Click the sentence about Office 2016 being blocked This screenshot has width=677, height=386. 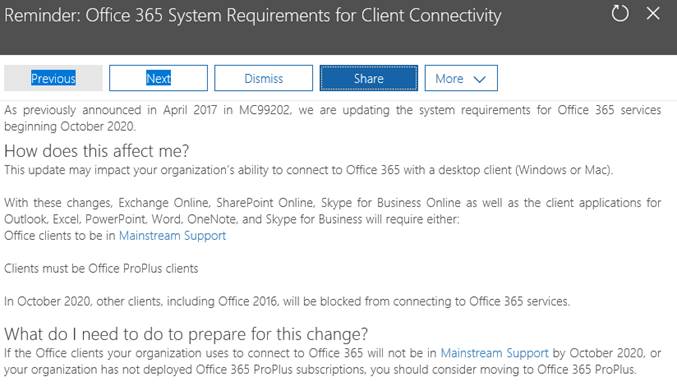pos(287,301)
